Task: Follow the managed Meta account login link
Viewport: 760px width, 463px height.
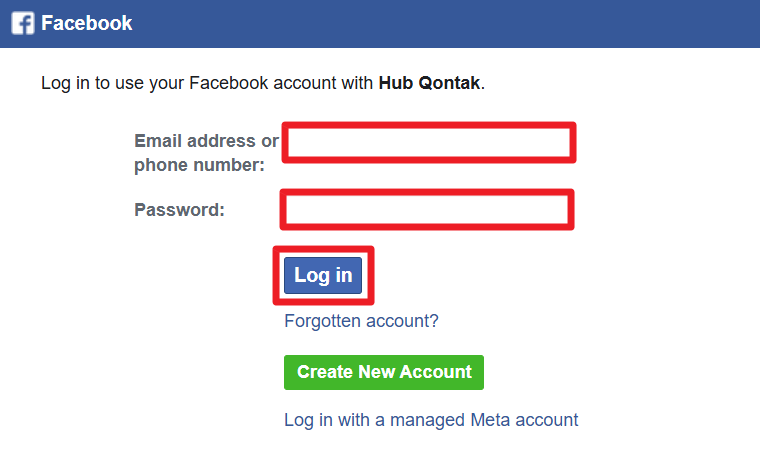Action: click(431, 420)
